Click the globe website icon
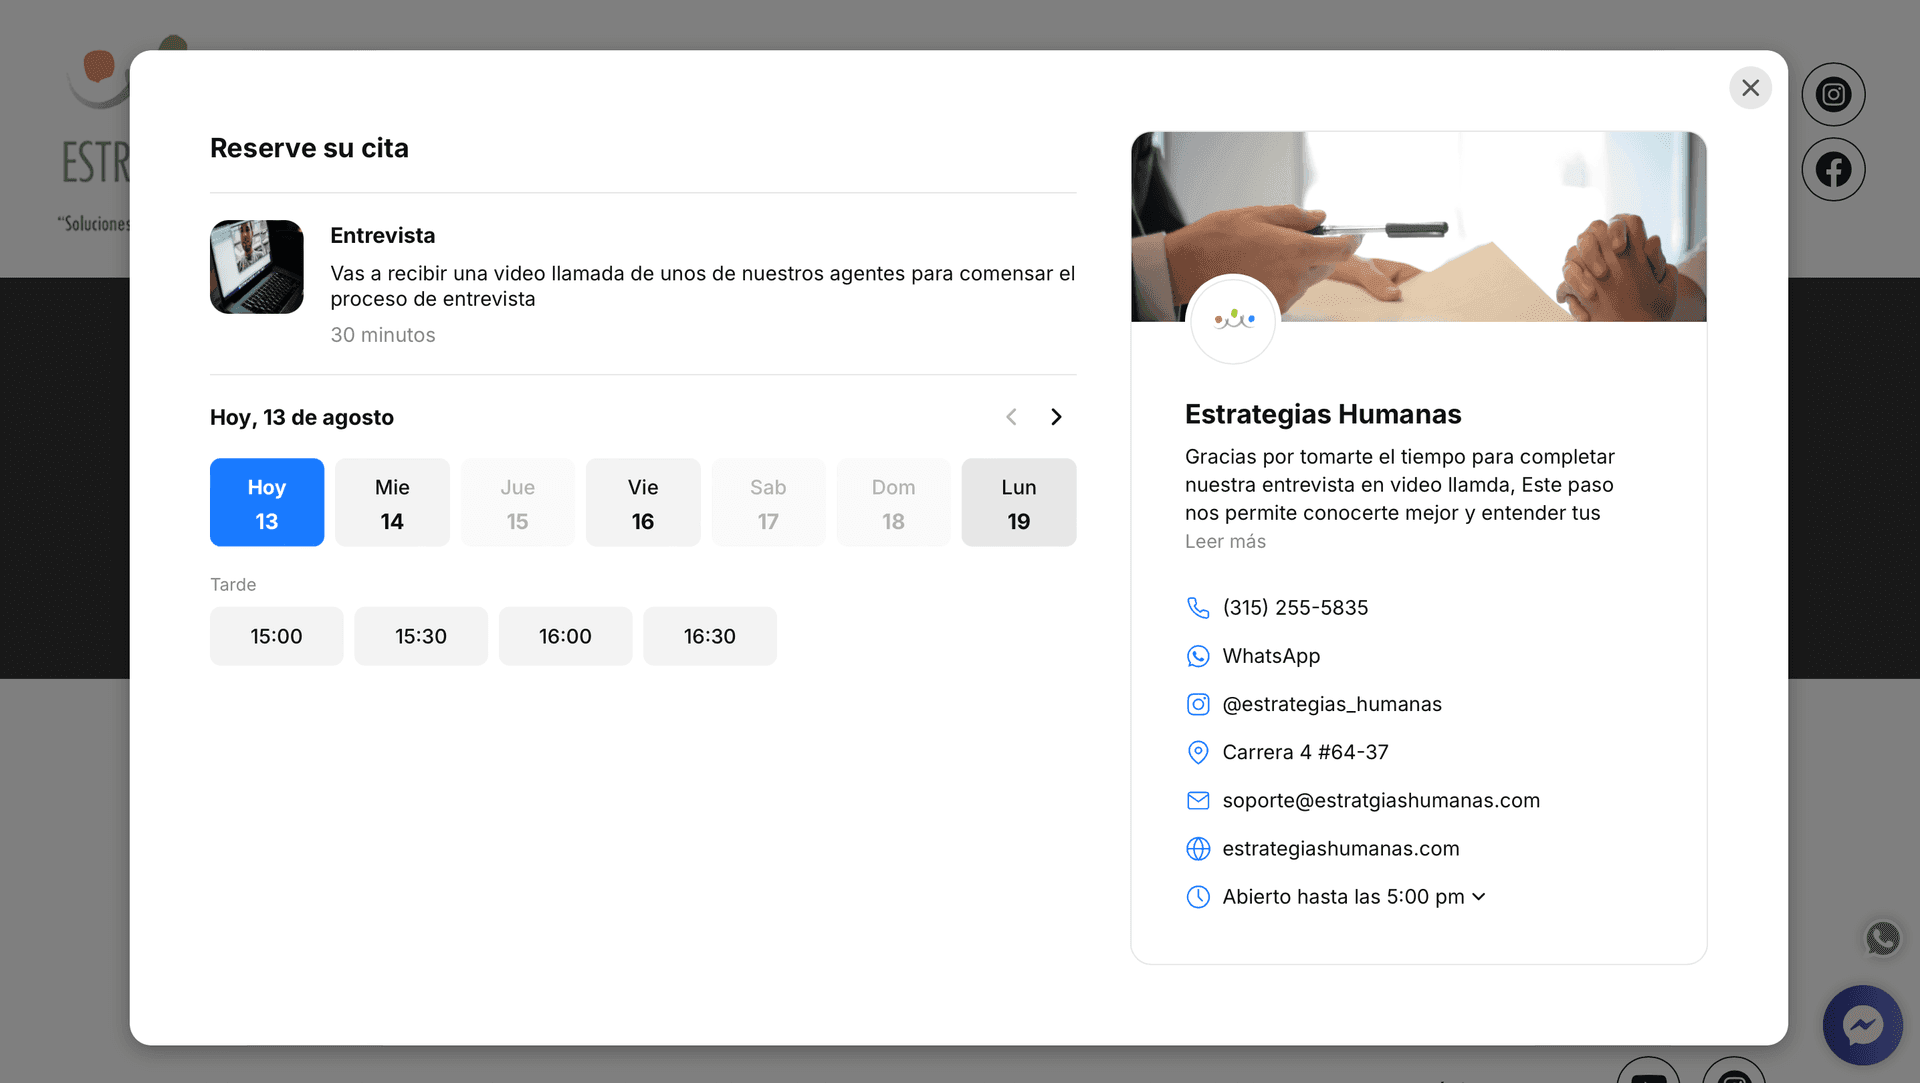The height and width of the screenshot is (1083, 1920). [1198, 849]
